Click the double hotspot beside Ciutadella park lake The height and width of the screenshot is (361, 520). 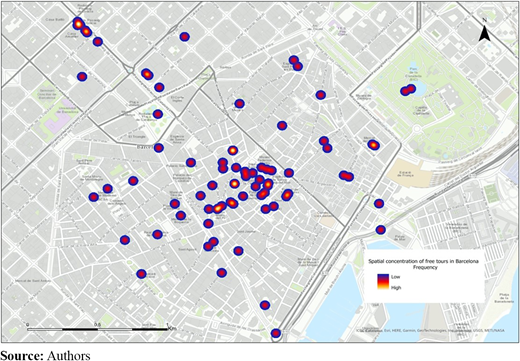[x=408, y=90]
